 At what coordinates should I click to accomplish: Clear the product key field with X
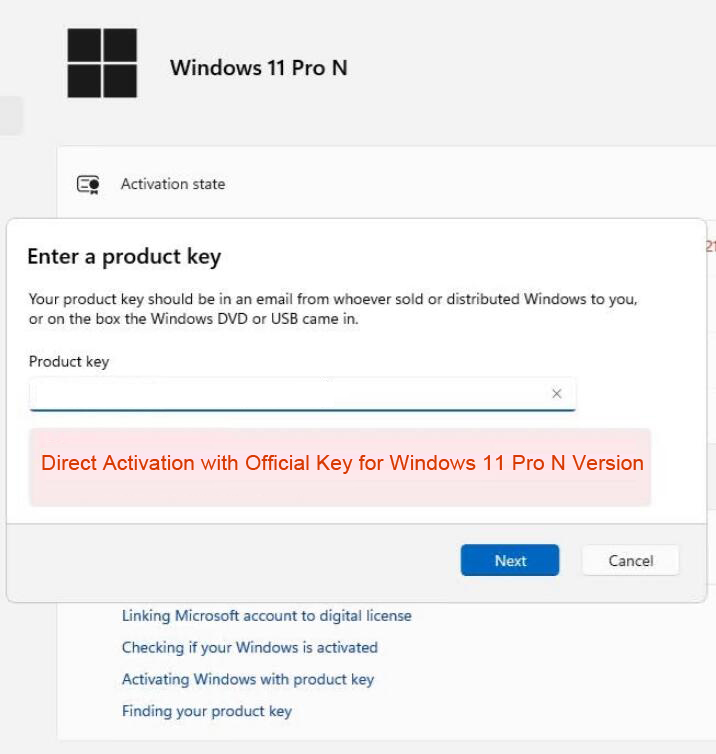[x=557, y=394]
